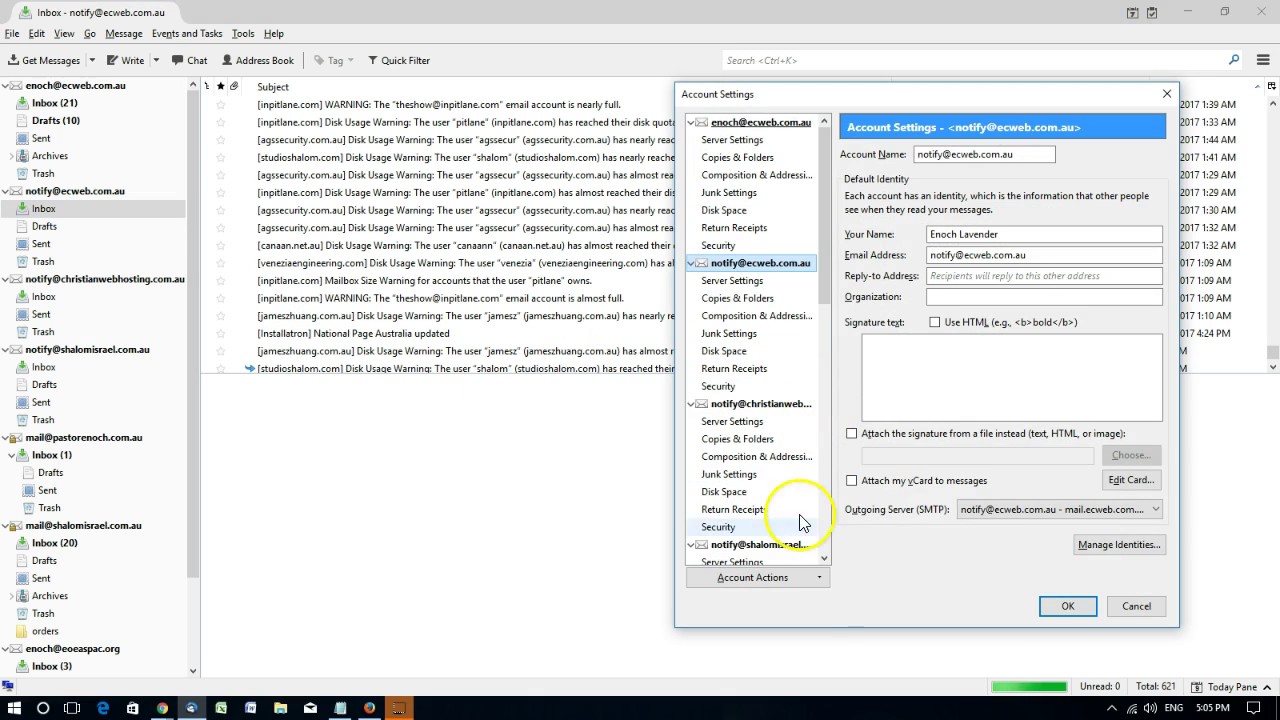Select Trash folder under enoch@ecweb.com.au
The width and height of the screenshot is (1280, 720).
pyautogui.click(x=42, y=173)
